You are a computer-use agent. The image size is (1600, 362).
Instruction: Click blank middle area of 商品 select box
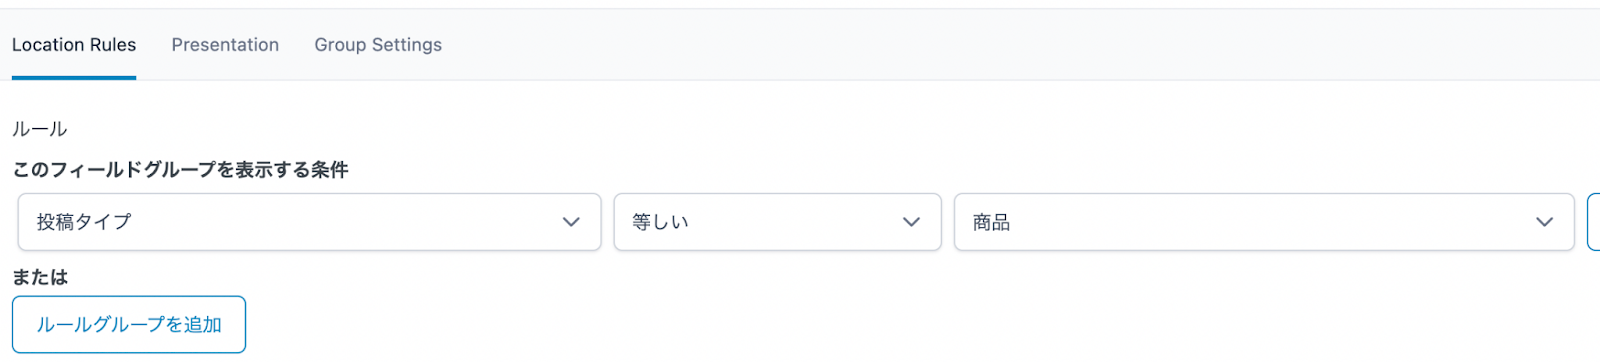[x=1270, y=222]
